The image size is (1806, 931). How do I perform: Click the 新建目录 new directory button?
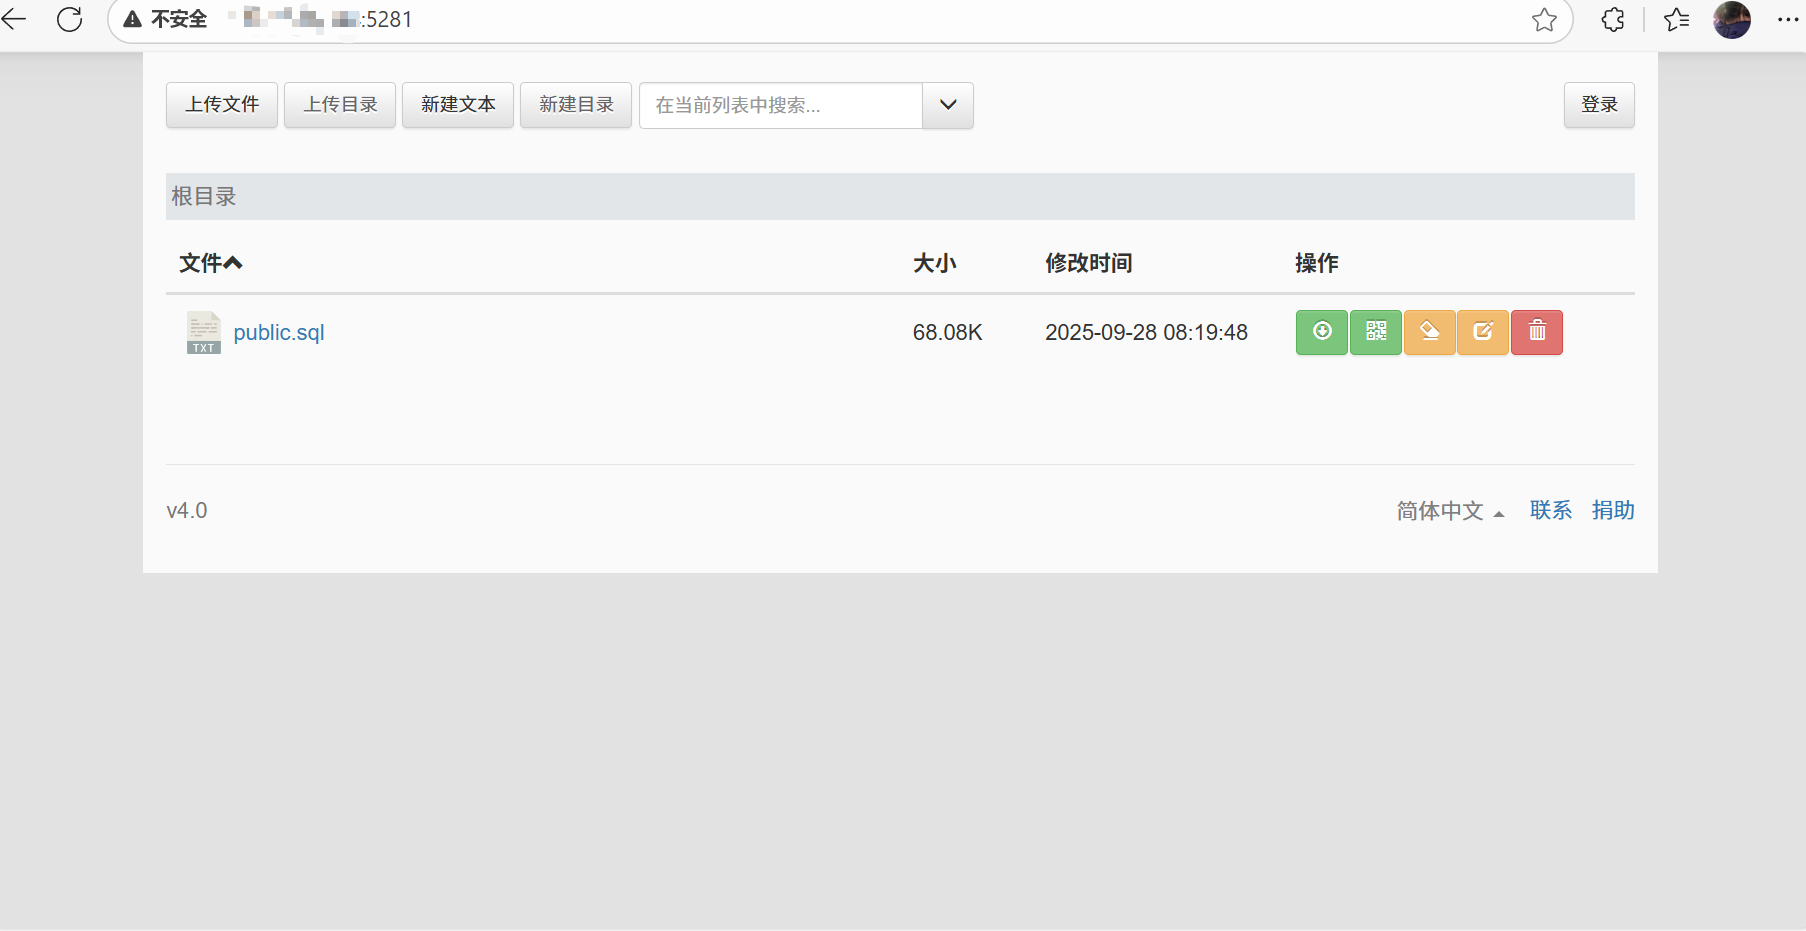coord(575,104)
